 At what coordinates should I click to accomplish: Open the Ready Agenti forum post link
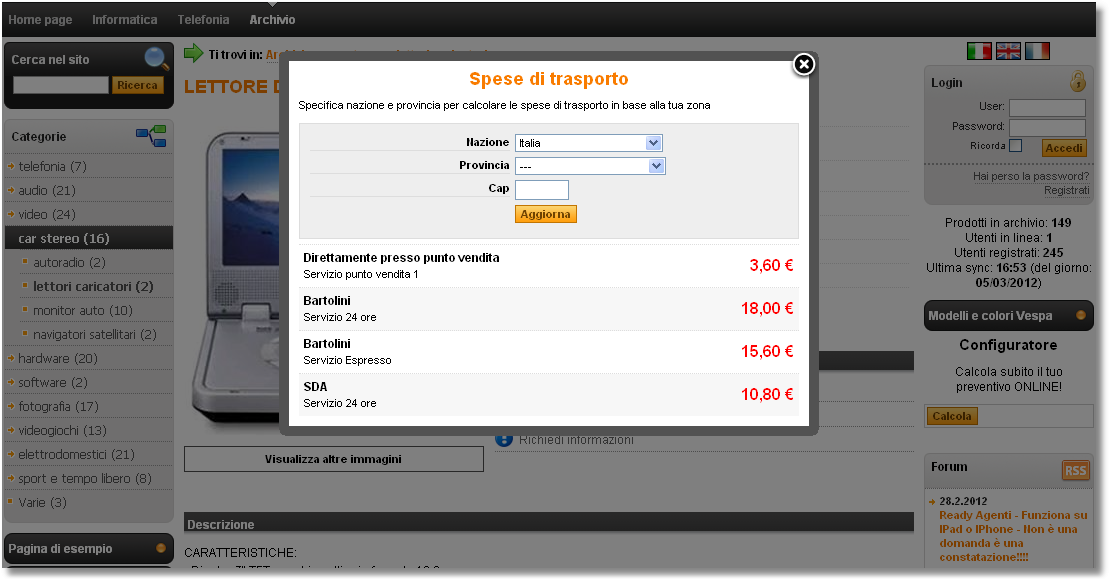click(x=1012, y=536)
